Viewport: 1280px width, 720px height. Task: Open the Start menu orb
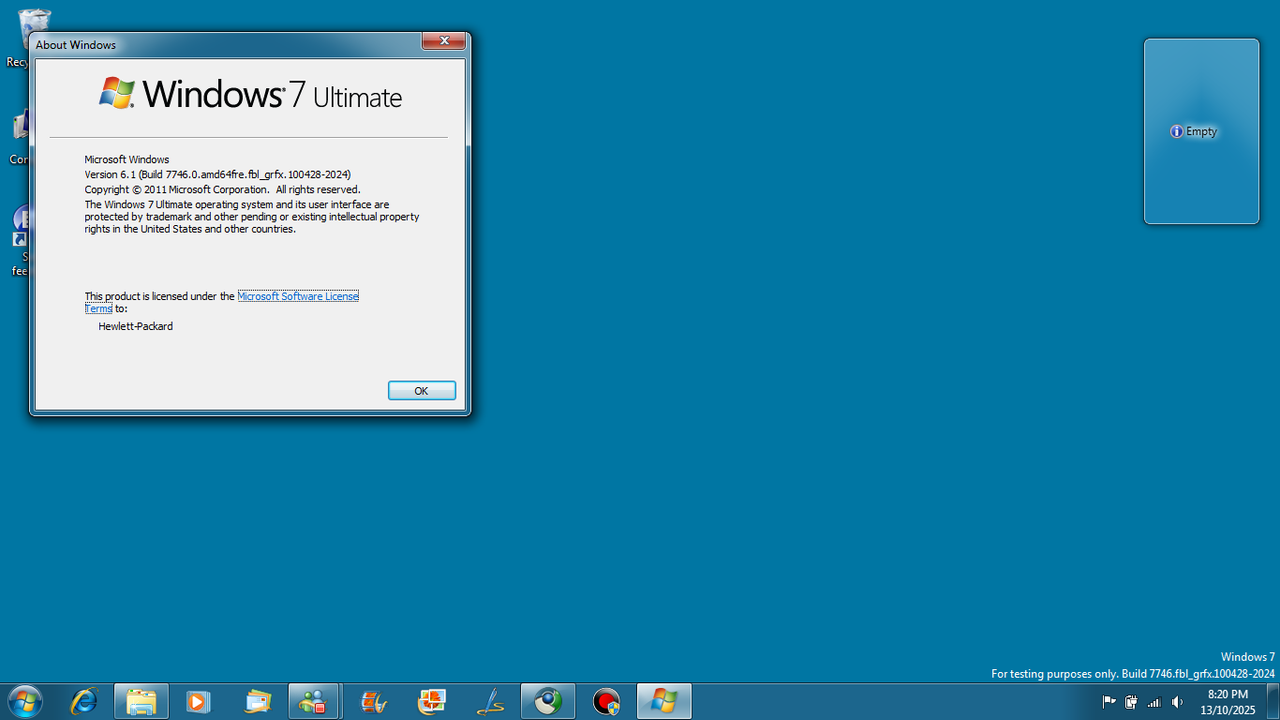click(x=25, y=702)
